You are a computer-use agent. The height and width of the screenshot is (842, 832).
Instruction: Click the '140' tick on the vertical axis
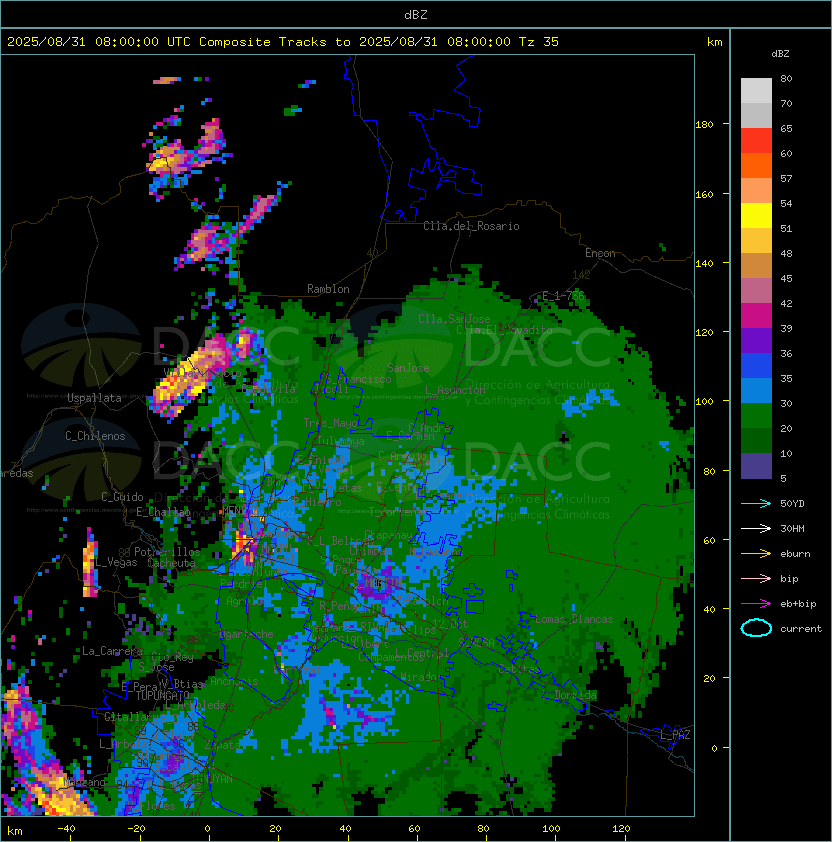coord(704,264)
